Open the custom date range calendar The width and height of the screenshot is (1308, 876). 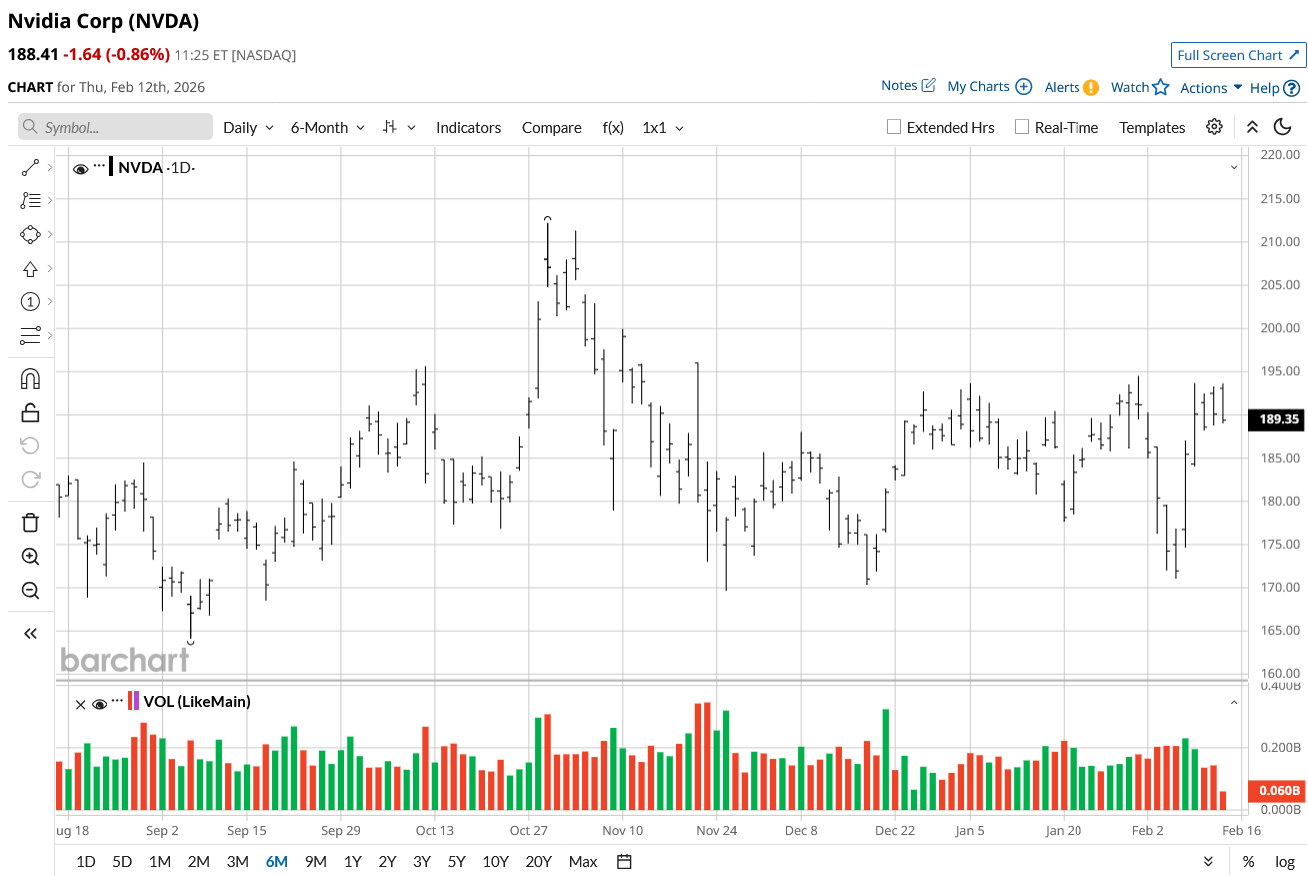[624, 861]
